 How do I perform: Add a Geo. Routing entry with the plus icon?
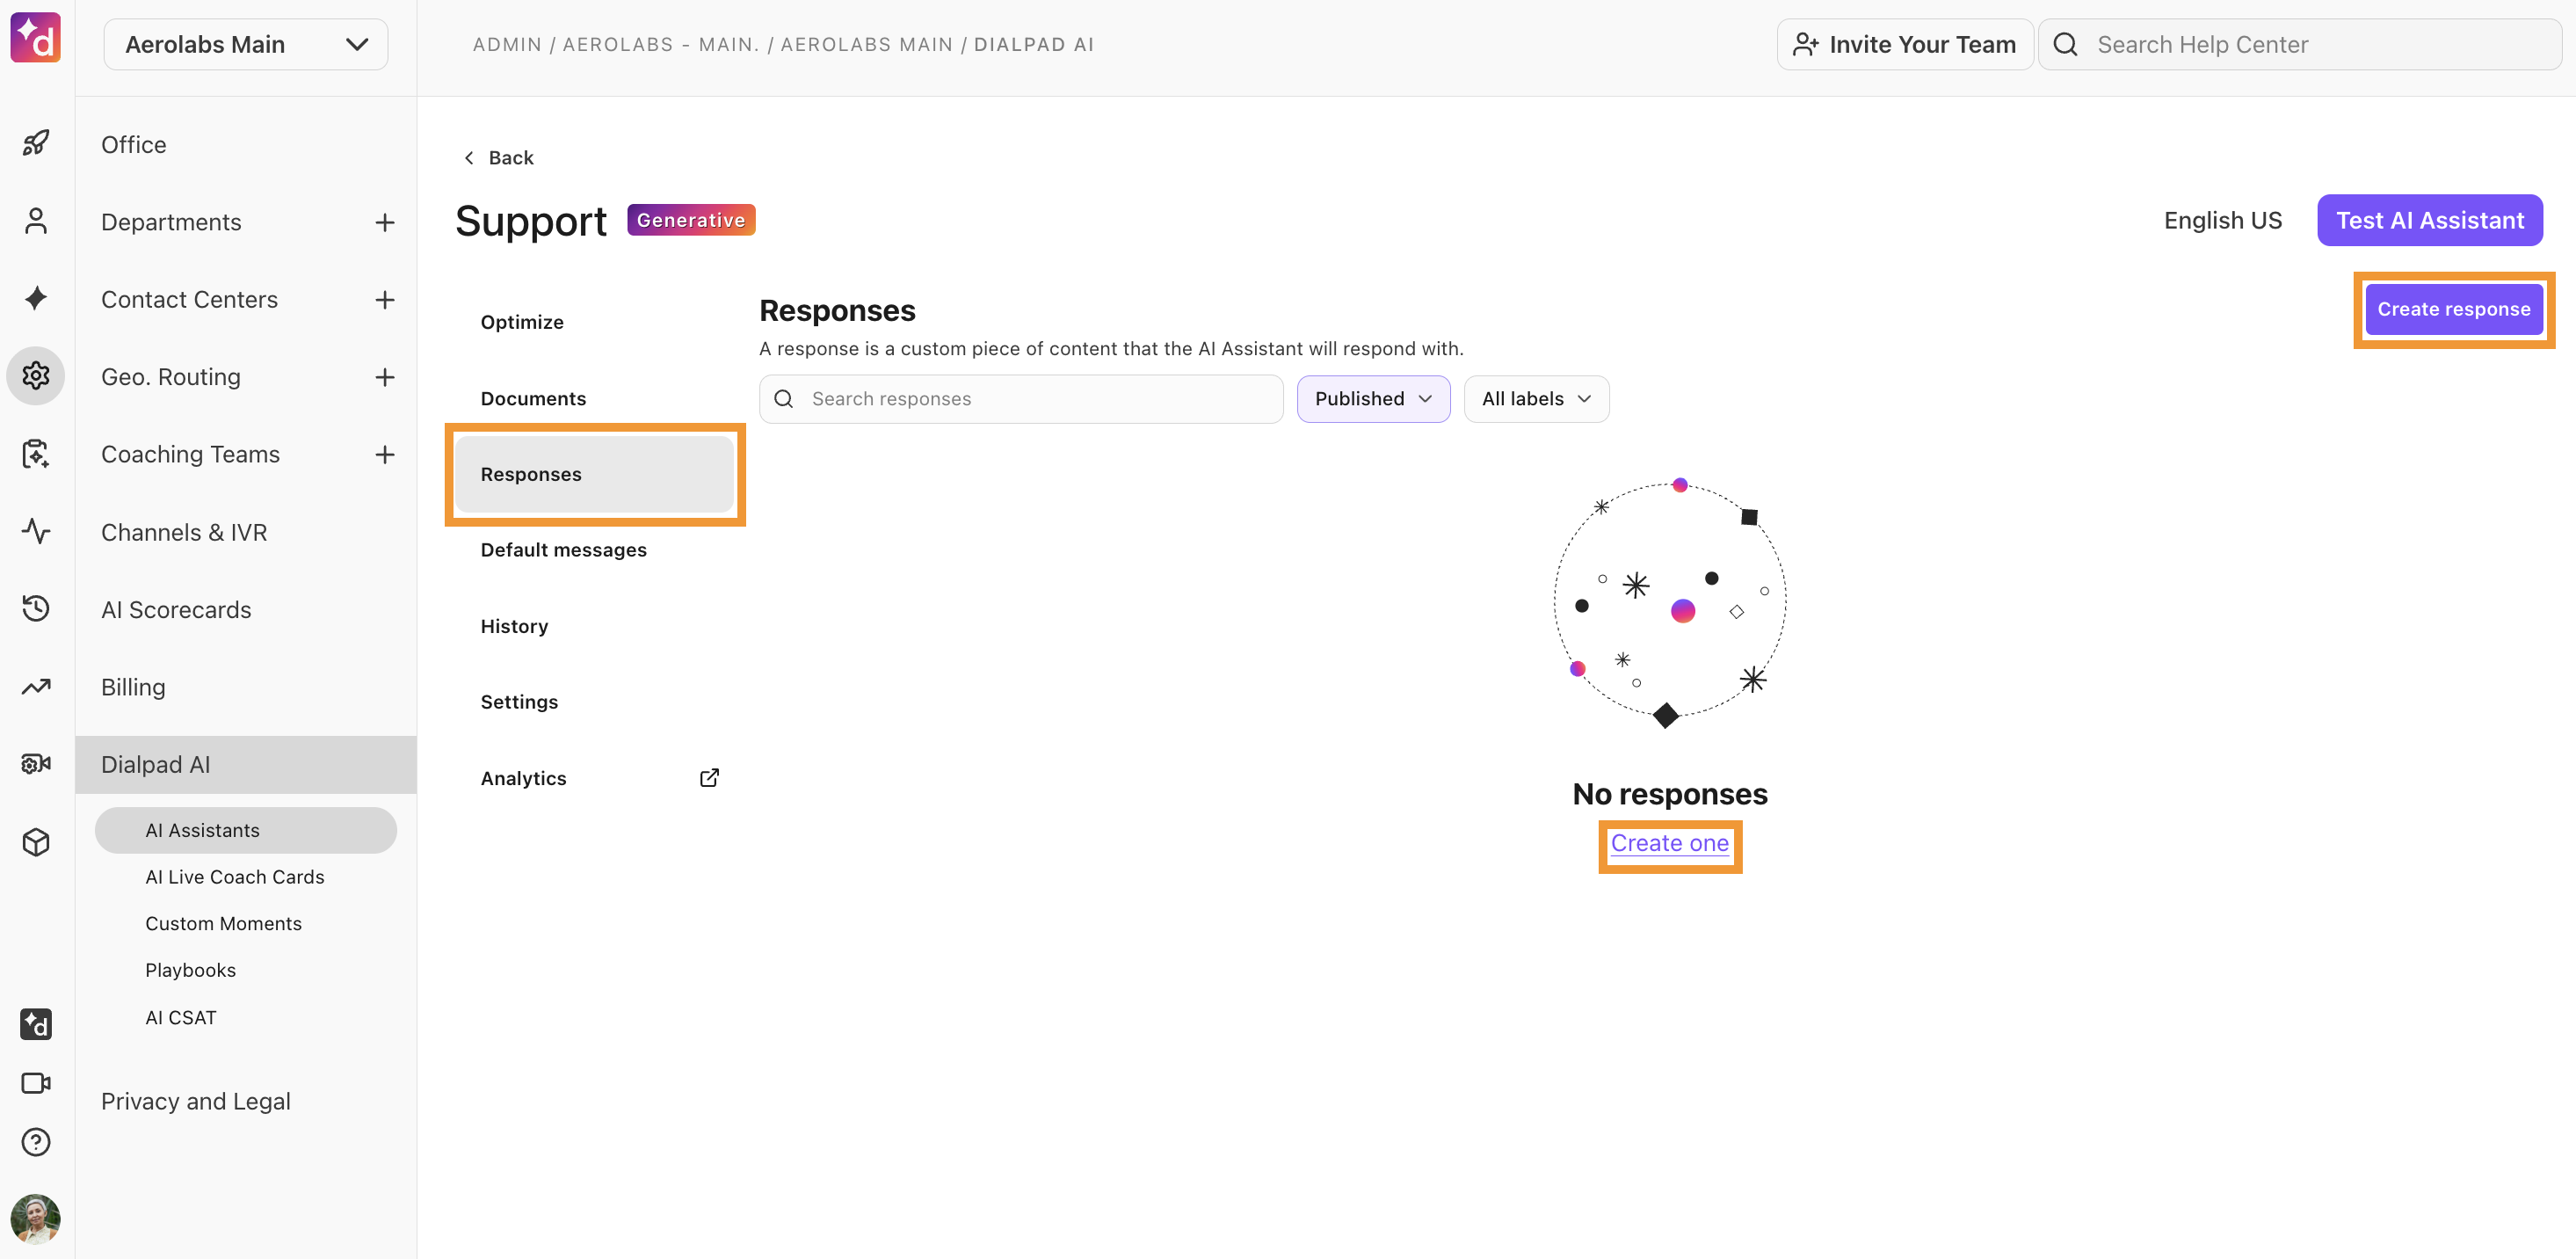click(x=385, y=377)
